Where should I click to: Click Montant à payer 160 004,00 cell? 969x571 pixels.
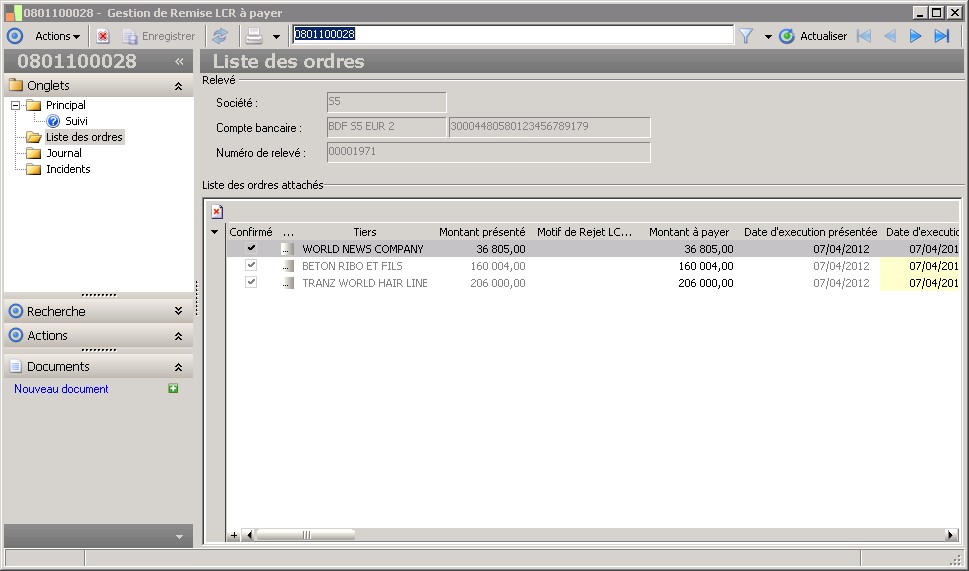(706, 266)
